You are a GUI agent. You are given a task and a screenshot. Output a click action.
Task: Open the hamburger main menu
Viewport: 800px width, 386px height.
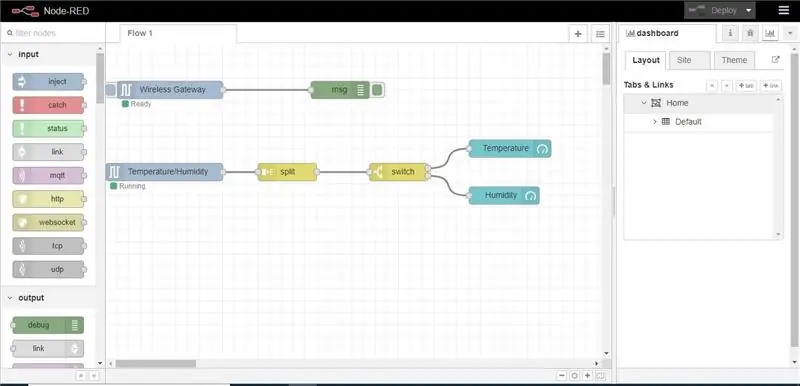[x=783, y=10]
